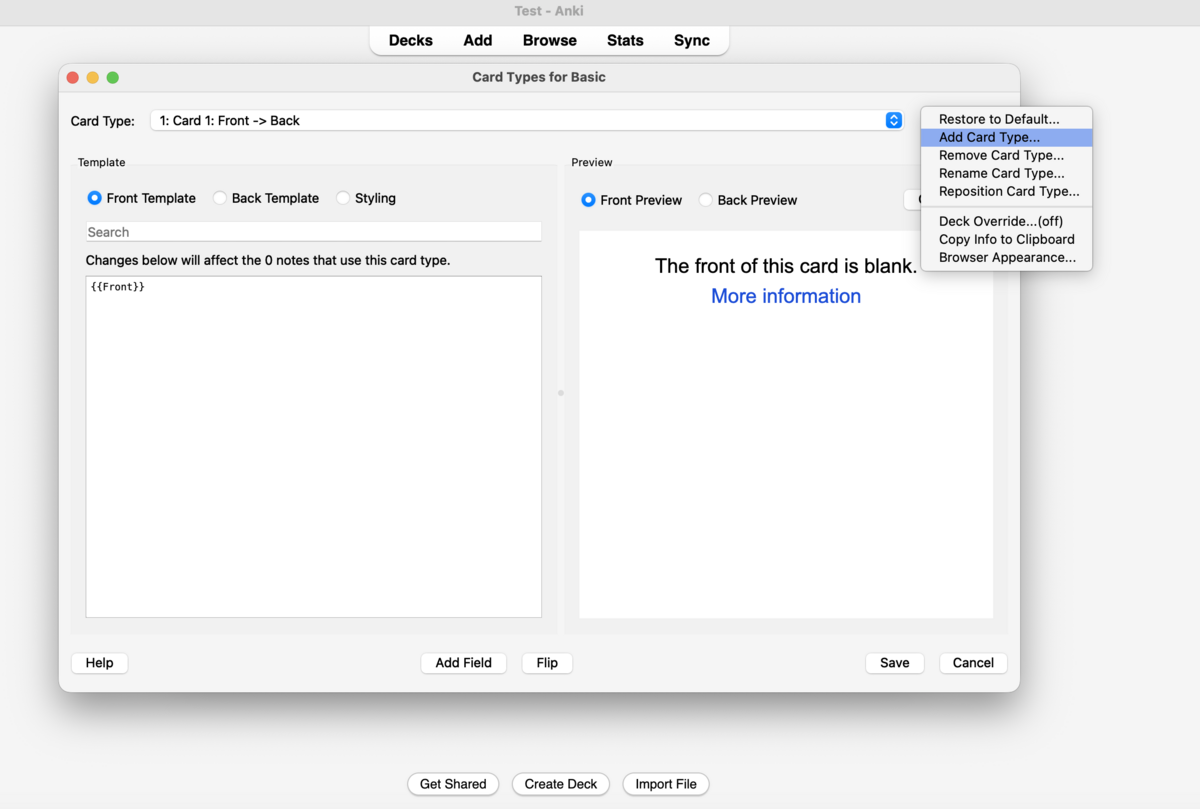
Task: Open Decks in the main Anki window
Action: coord(411,41)
